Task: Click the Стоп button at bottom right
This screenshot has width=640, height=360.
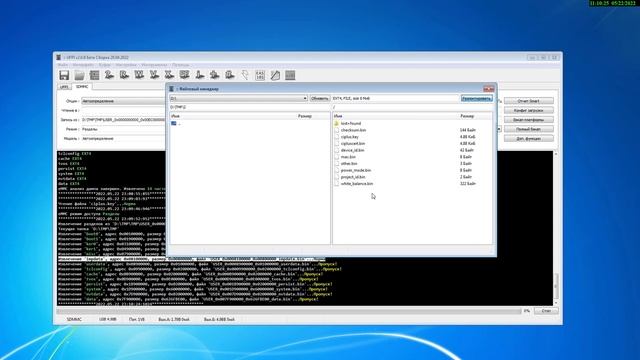Action: pyautogui.click(x=546, y=311)
